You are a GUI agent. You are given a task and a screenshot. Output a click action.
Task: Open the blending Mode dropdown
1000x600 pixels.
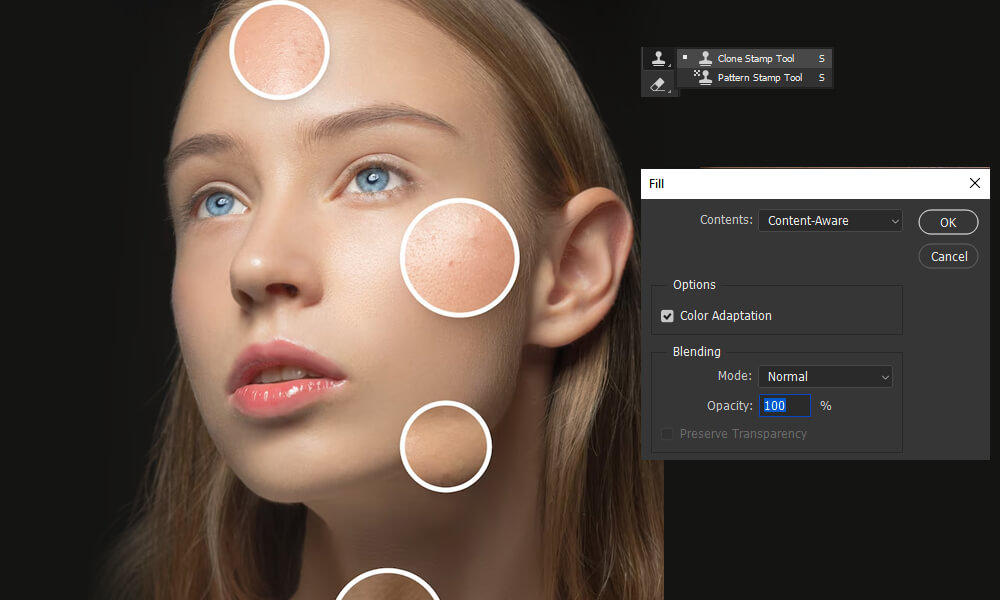point(825,376)
